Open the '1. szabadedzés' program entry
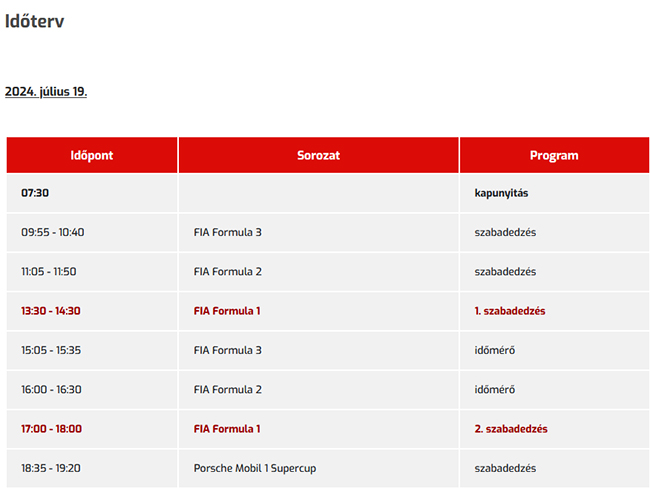This screenshot has height=503, width=650. tap(510, 311)
